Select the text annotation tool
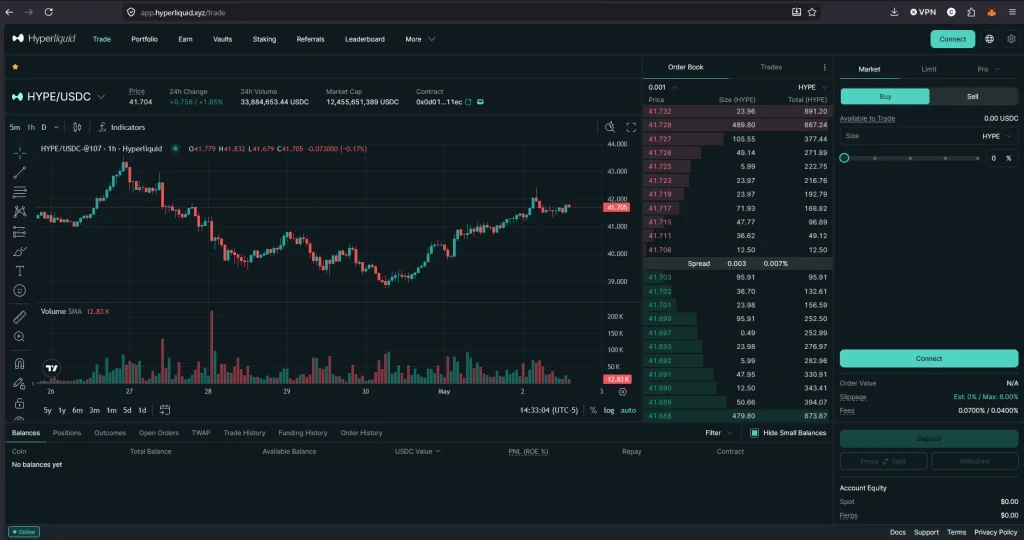Image resolution: width=1024 pixels, height=540 pixels. pos(20,271)
